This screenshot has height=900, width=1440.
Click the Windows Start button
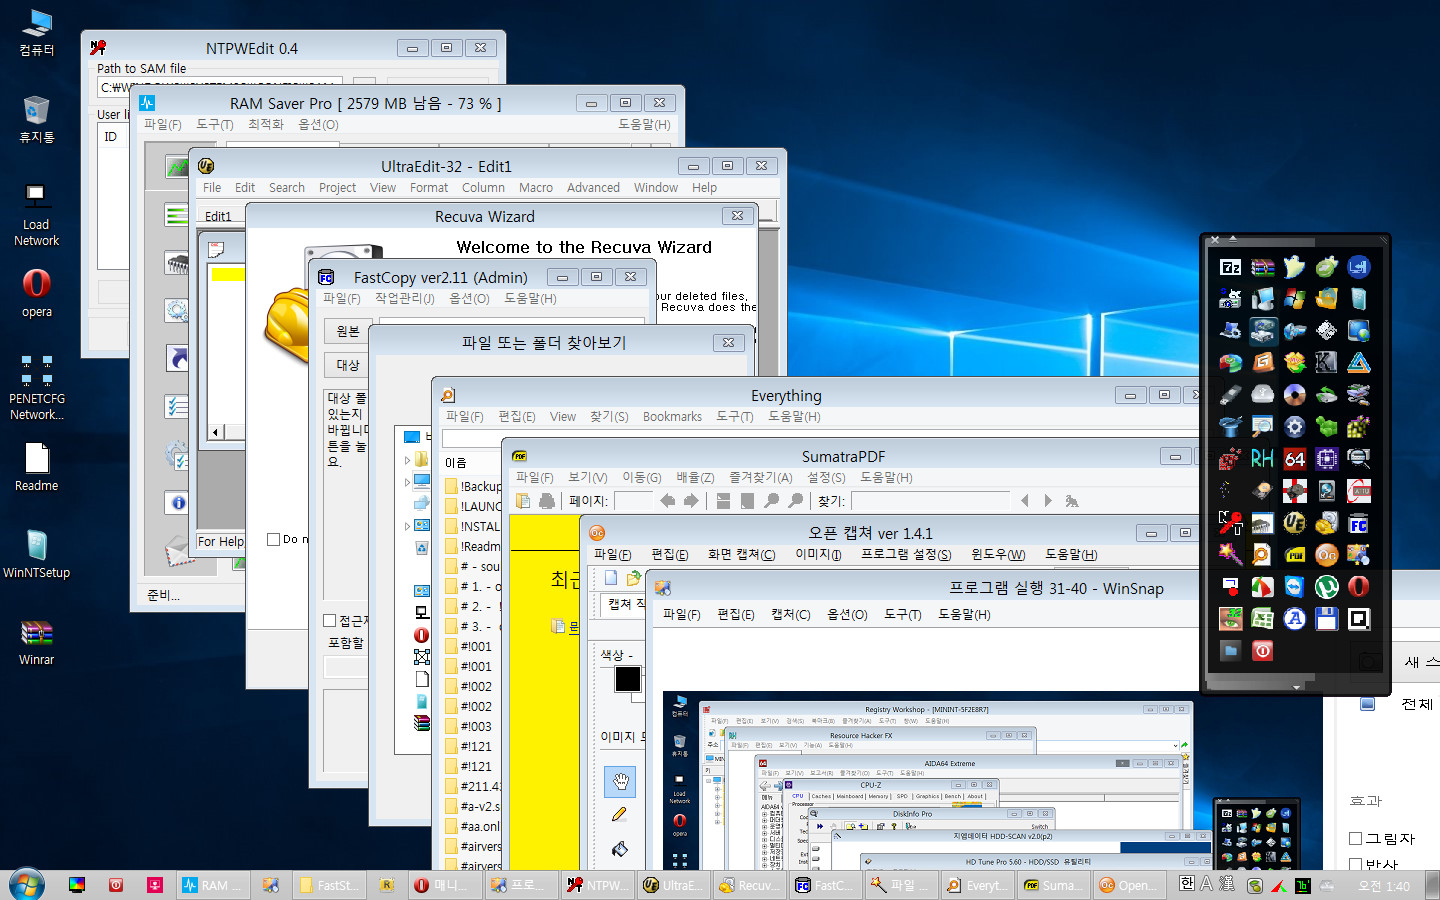[27, 885]
